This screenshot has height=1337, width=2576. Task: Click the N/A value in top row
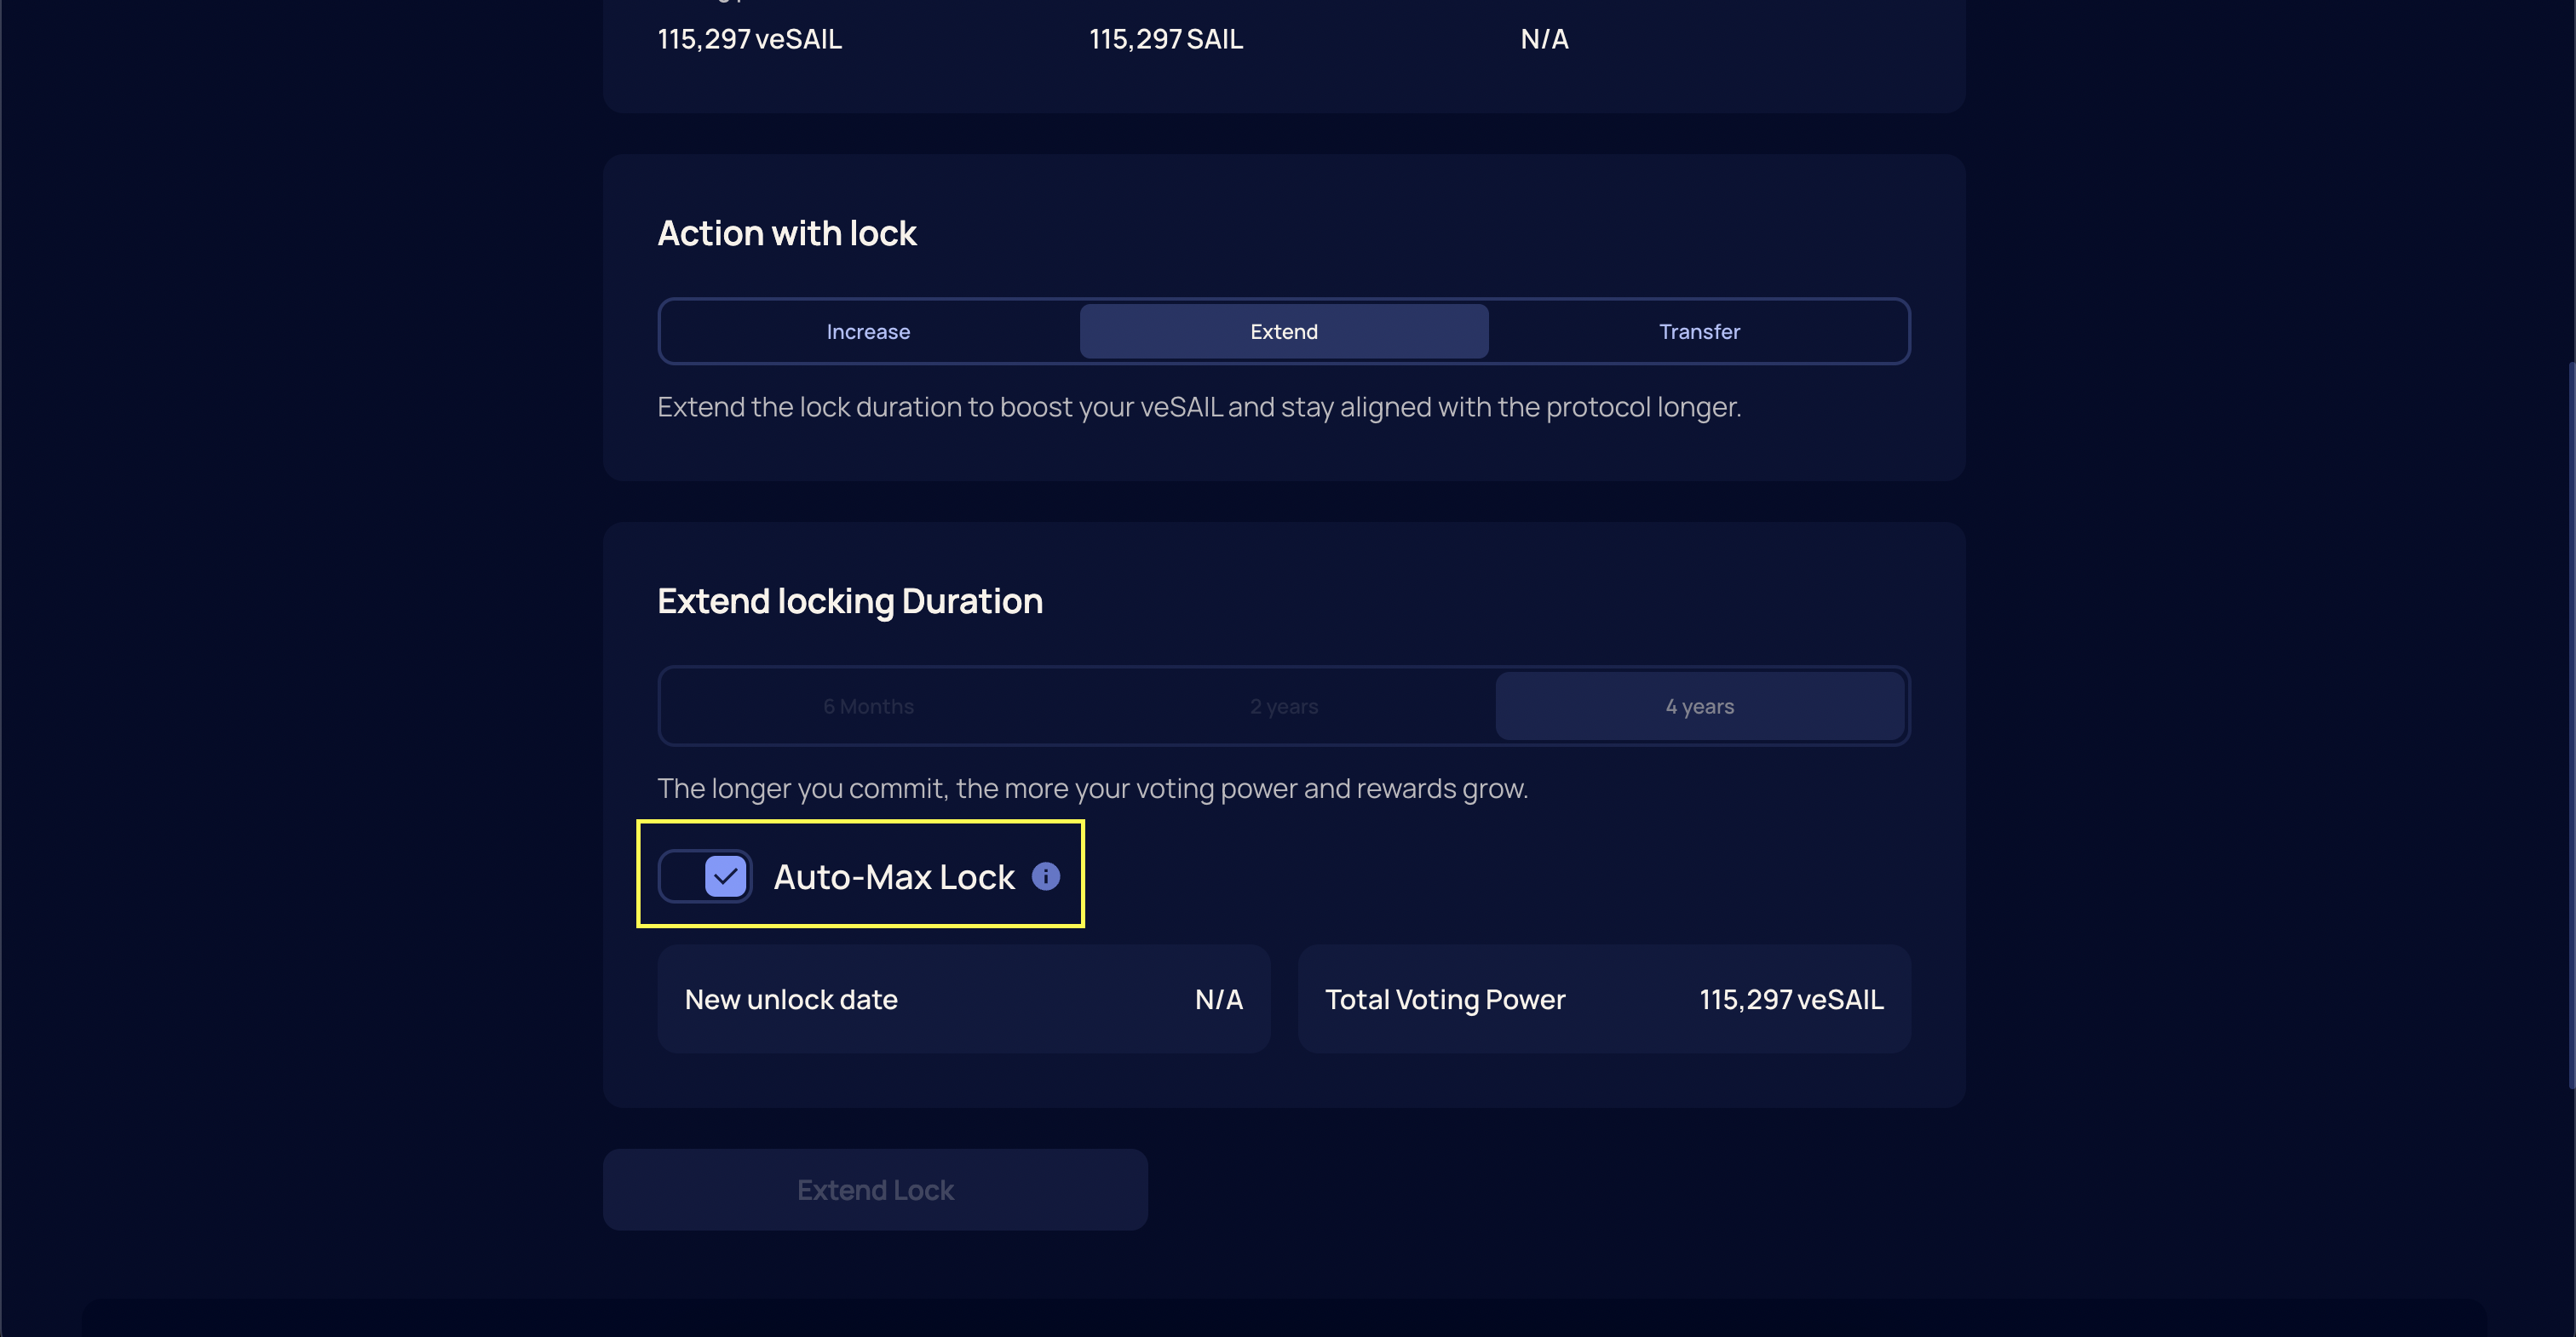pyautogui.click(x=1544, y=40)
